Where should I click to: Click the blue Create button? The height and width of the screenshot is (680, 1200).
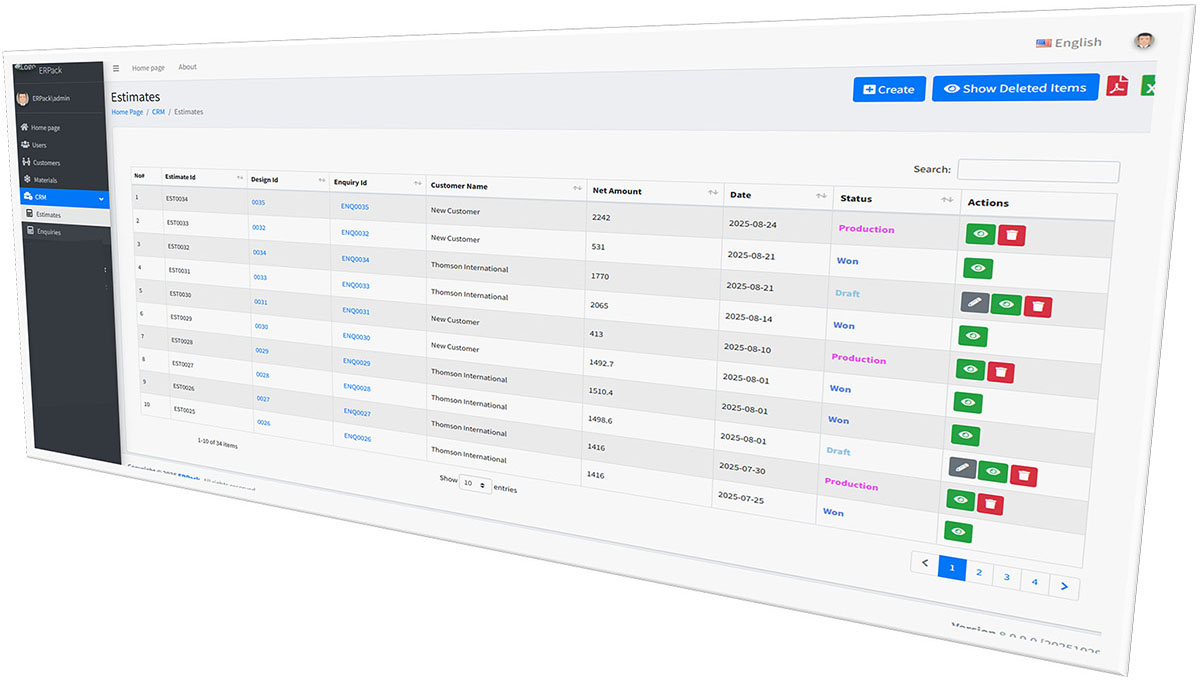(889, 89)
